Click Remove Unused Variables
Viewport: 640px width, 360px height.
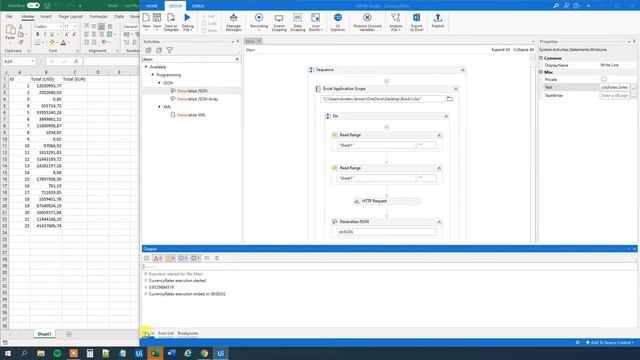click(367, 22)
